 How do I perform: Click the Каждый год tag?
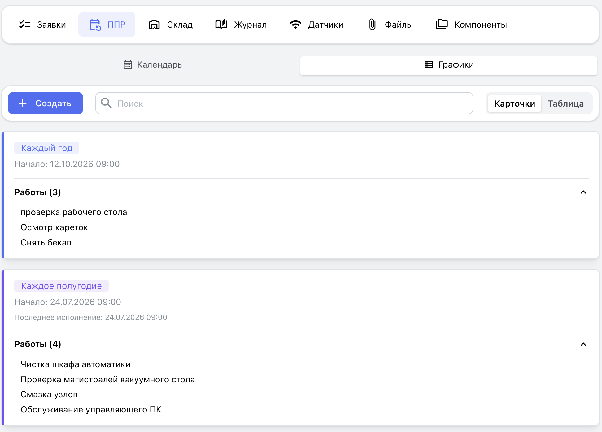(46, 148)
